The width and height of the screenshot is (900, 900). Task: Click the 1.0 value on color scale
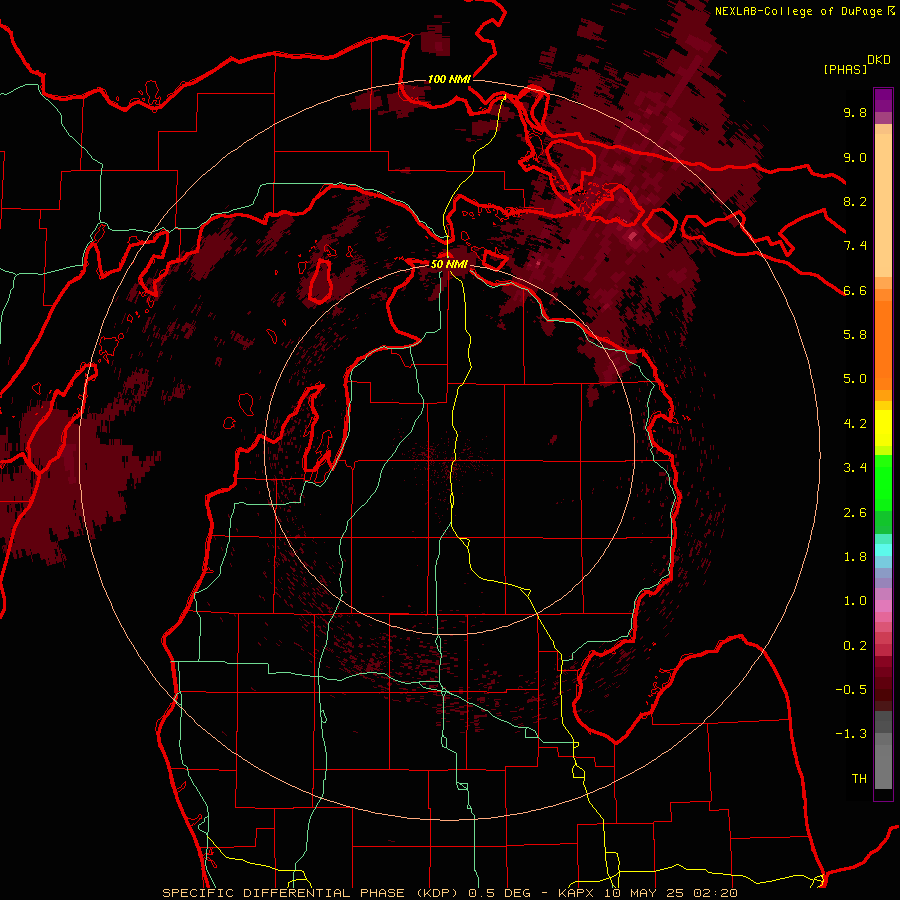point(855,601)
